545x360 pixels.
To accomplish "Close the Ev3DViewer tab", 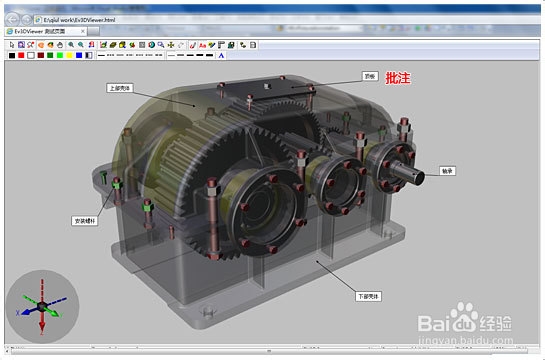I will (x=83, y=31).
